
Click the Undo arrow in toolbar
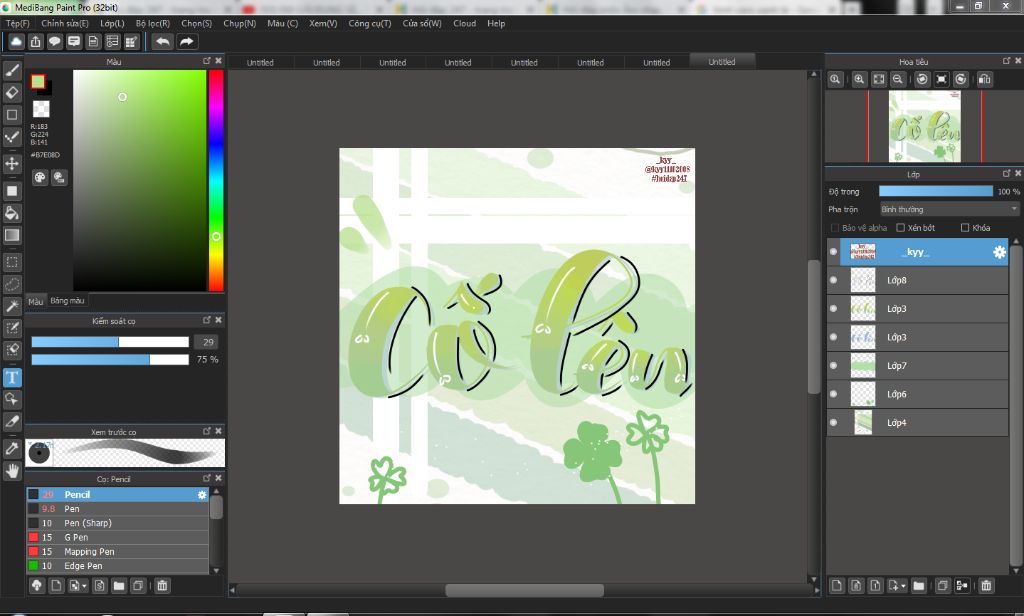163,42
